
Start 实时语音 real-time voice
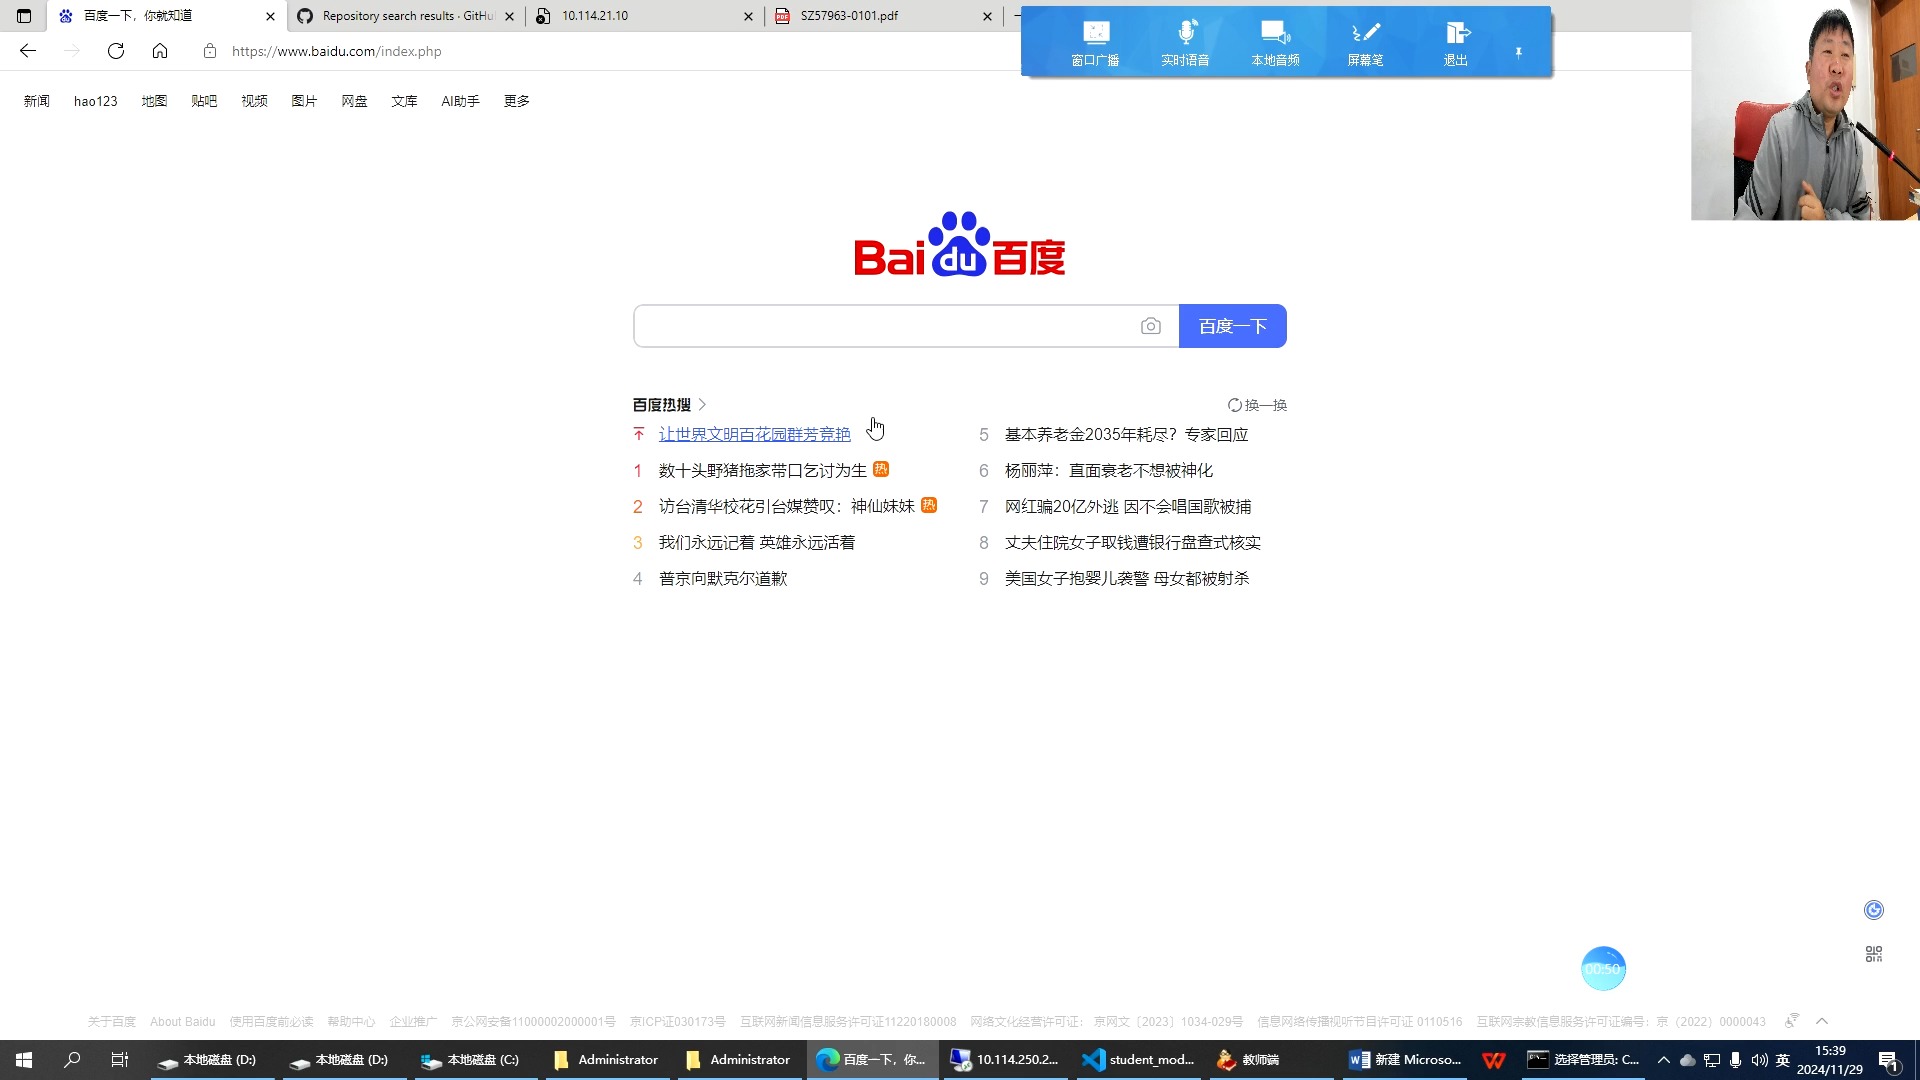(x=1186, y=40)
